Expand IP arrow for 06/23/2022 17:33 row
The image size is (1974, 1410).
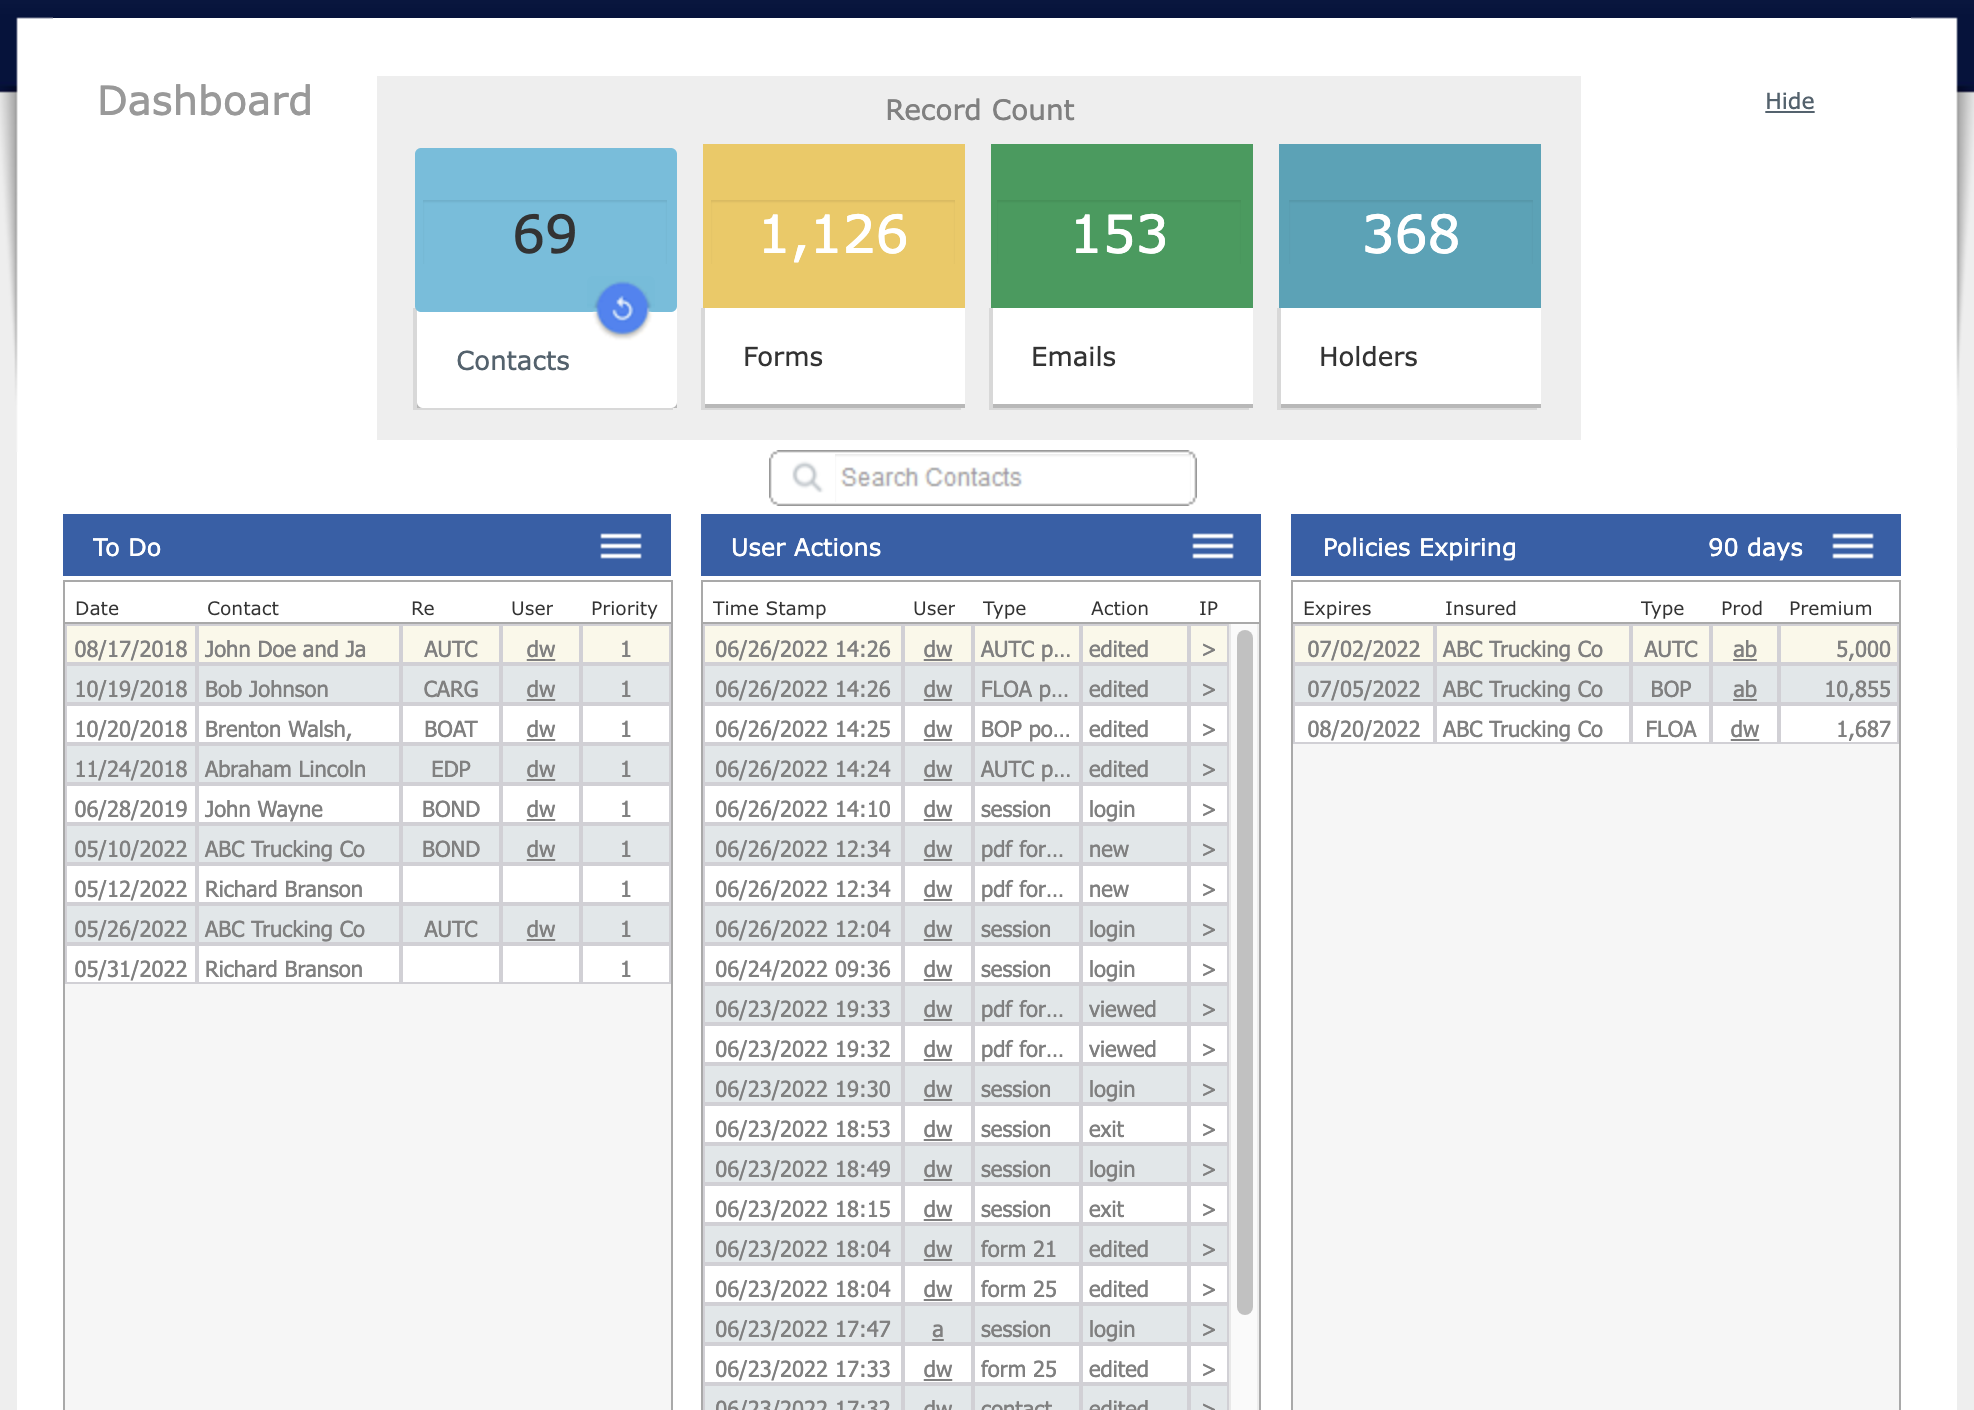(1208, 1369)
